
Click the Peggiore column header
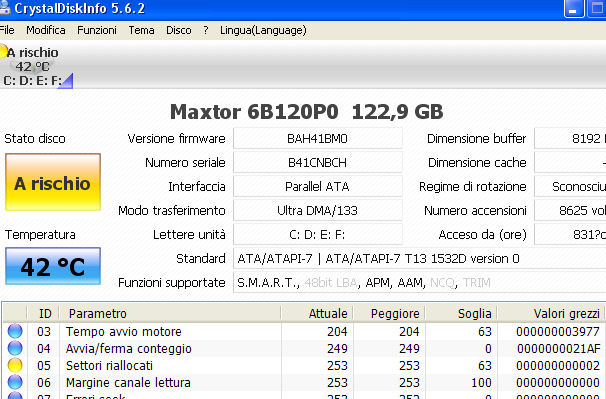click(389, 313)
